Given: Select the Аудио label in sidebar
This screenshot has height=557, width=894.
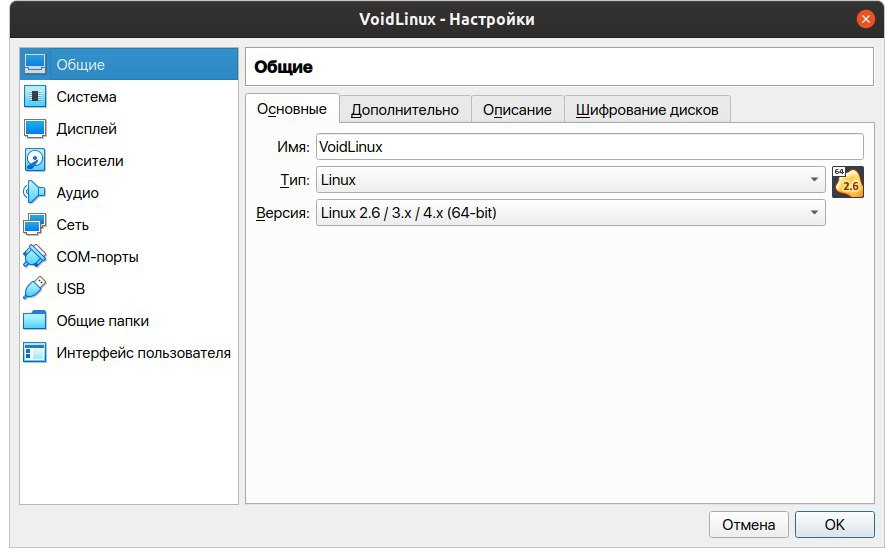Looking at the screenshot, I should point(78,193).
